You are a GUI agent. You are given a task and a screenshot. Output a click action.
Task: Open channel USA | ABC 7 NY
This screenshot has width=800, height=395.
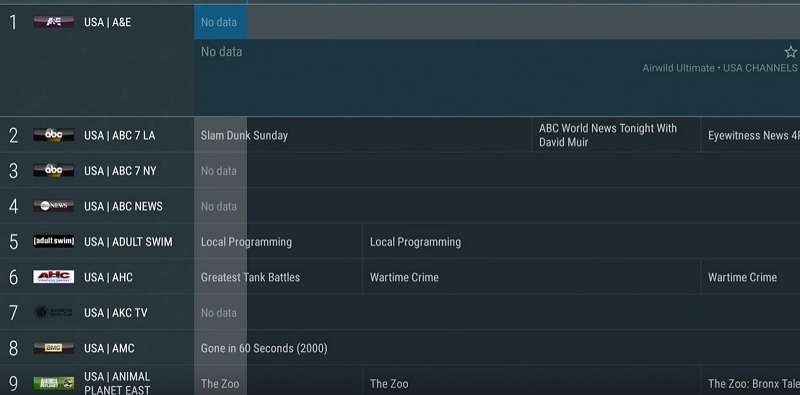[x=120, y=171]
